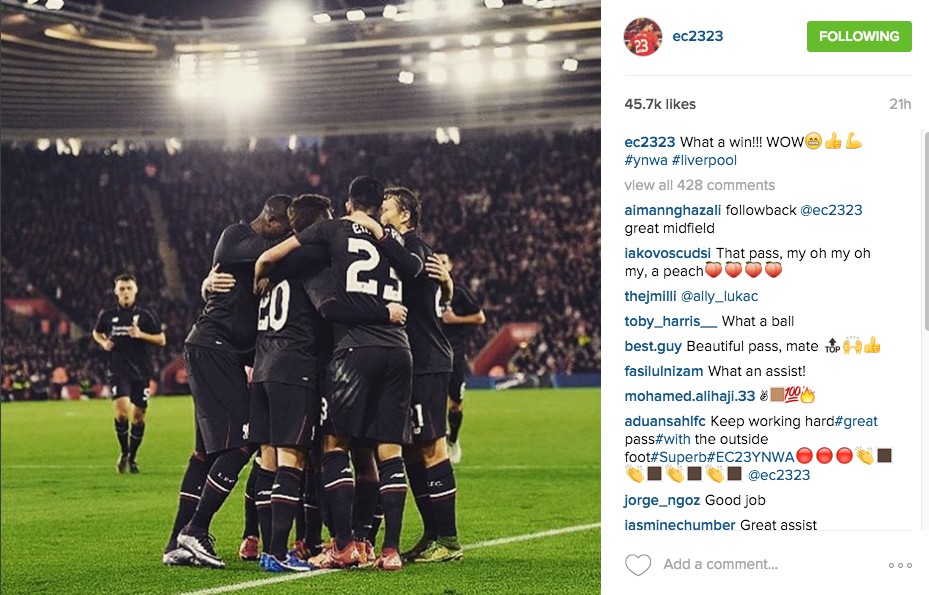Open ec2323 username in header
This screenshot has height=595, width=929.
pos(697,36)
